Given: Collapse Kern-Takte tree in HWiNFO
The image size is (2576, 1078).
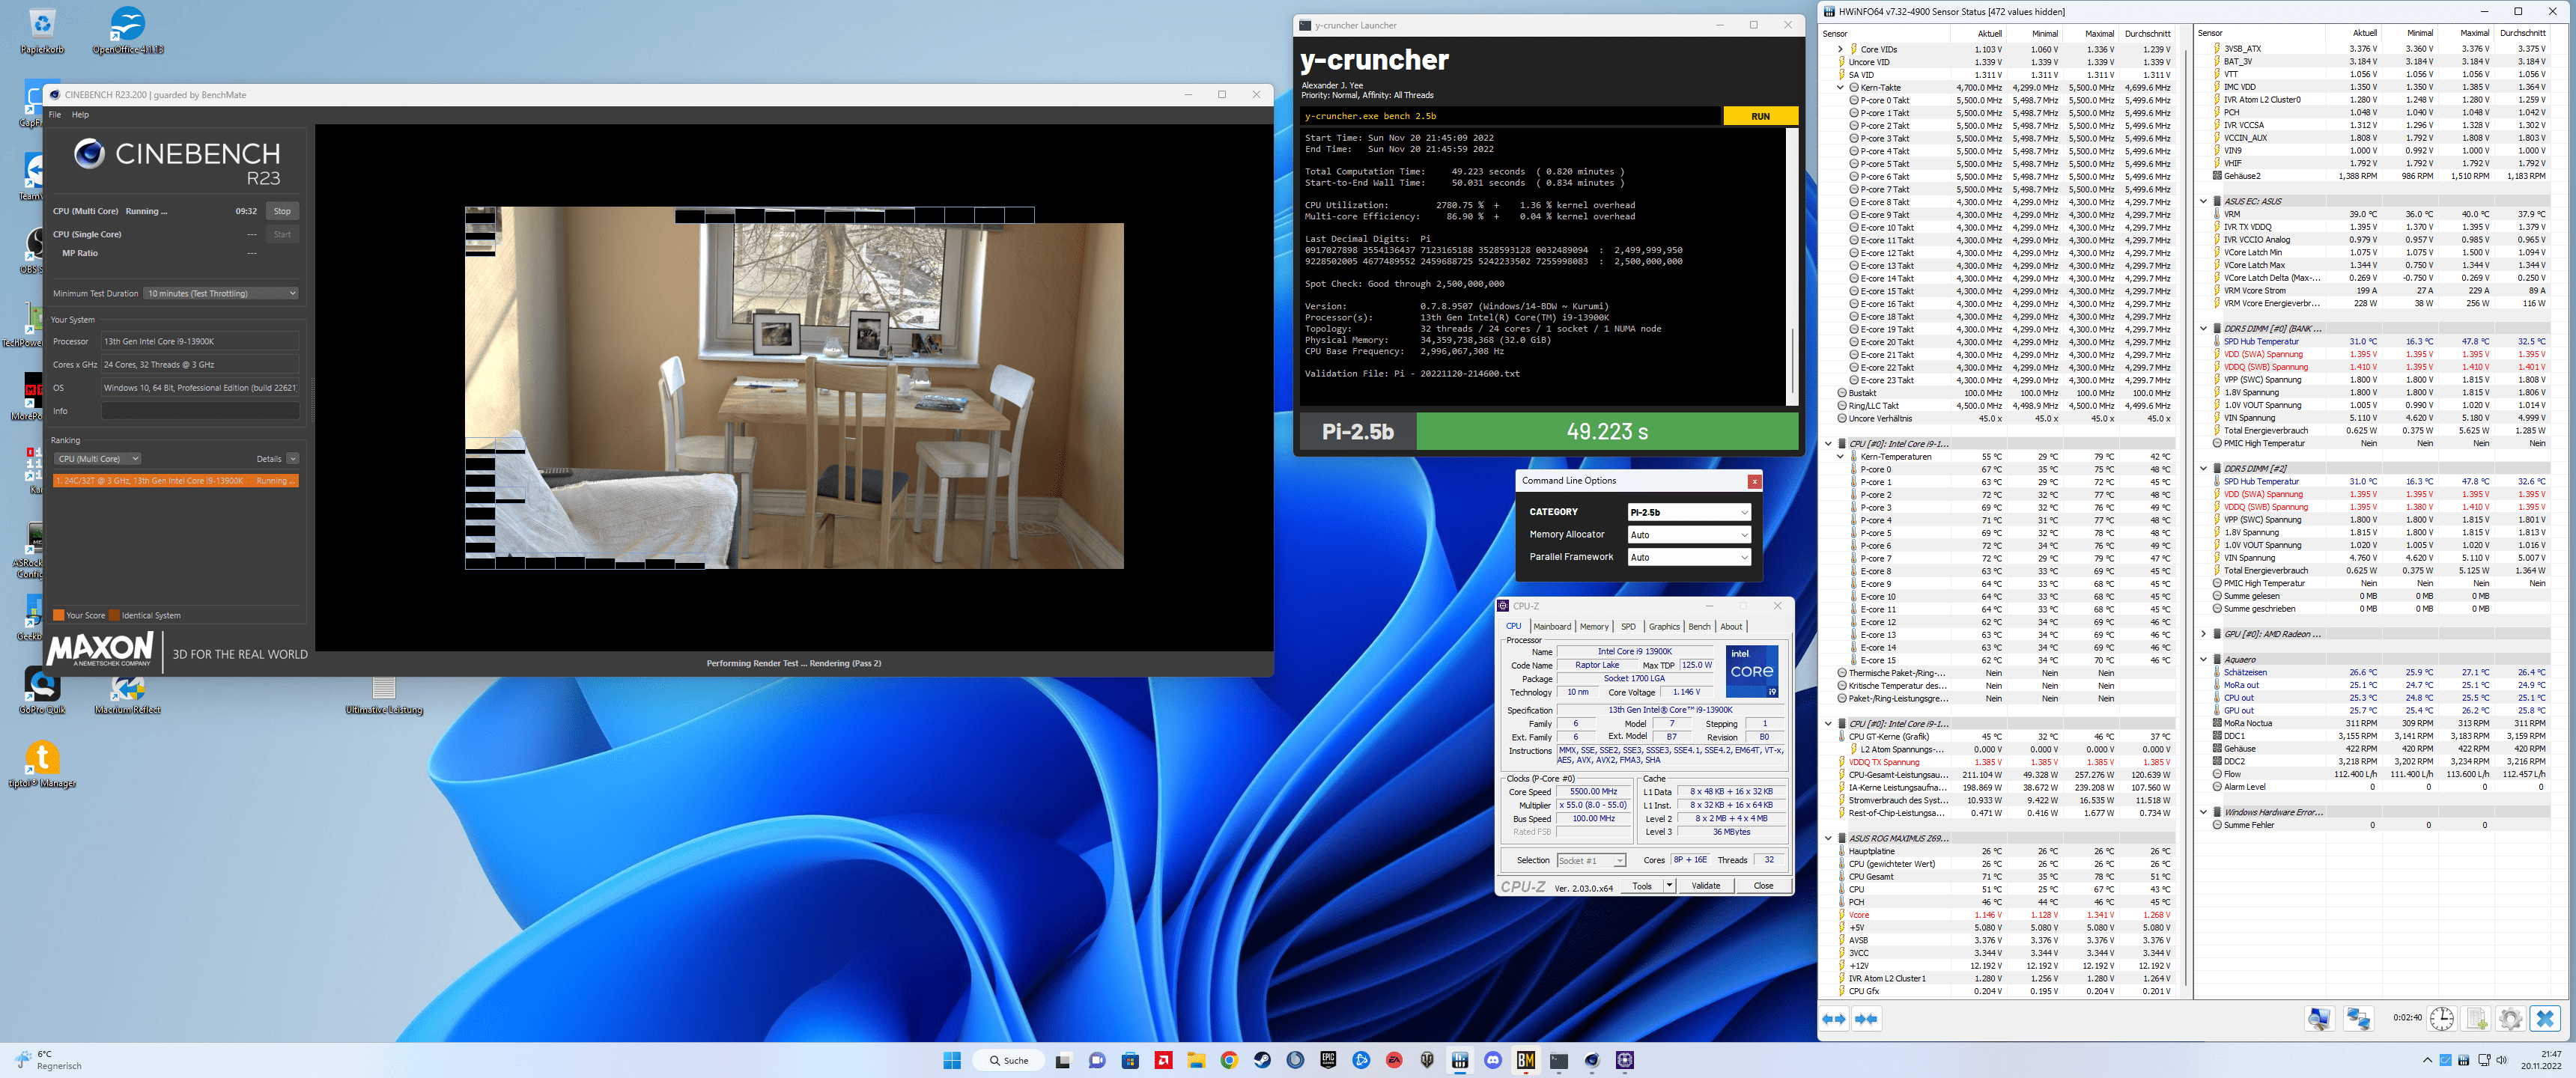Looking at the screenshot, I should coord(1840,88).
